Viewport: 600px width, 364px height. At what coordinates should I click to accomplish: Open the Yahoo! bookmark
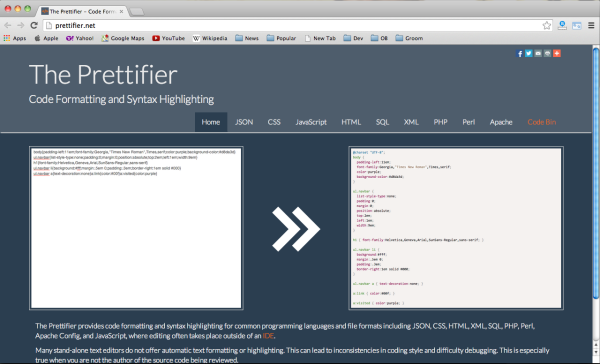click(x=80, y=38)
